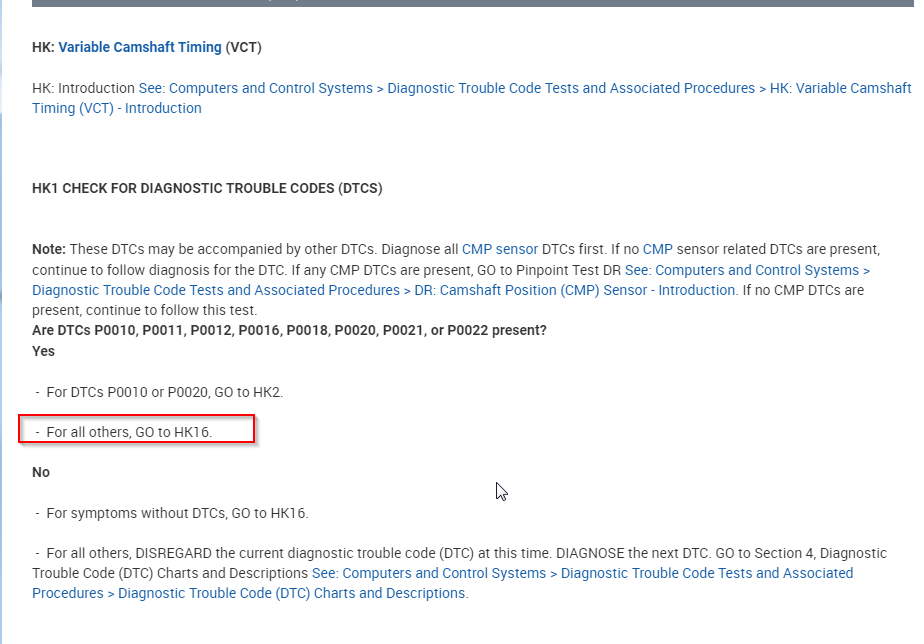Click the "For DTCs P0010 or P0020" line
The height and width of the screenshot is (644, 924).
[164, 392]
